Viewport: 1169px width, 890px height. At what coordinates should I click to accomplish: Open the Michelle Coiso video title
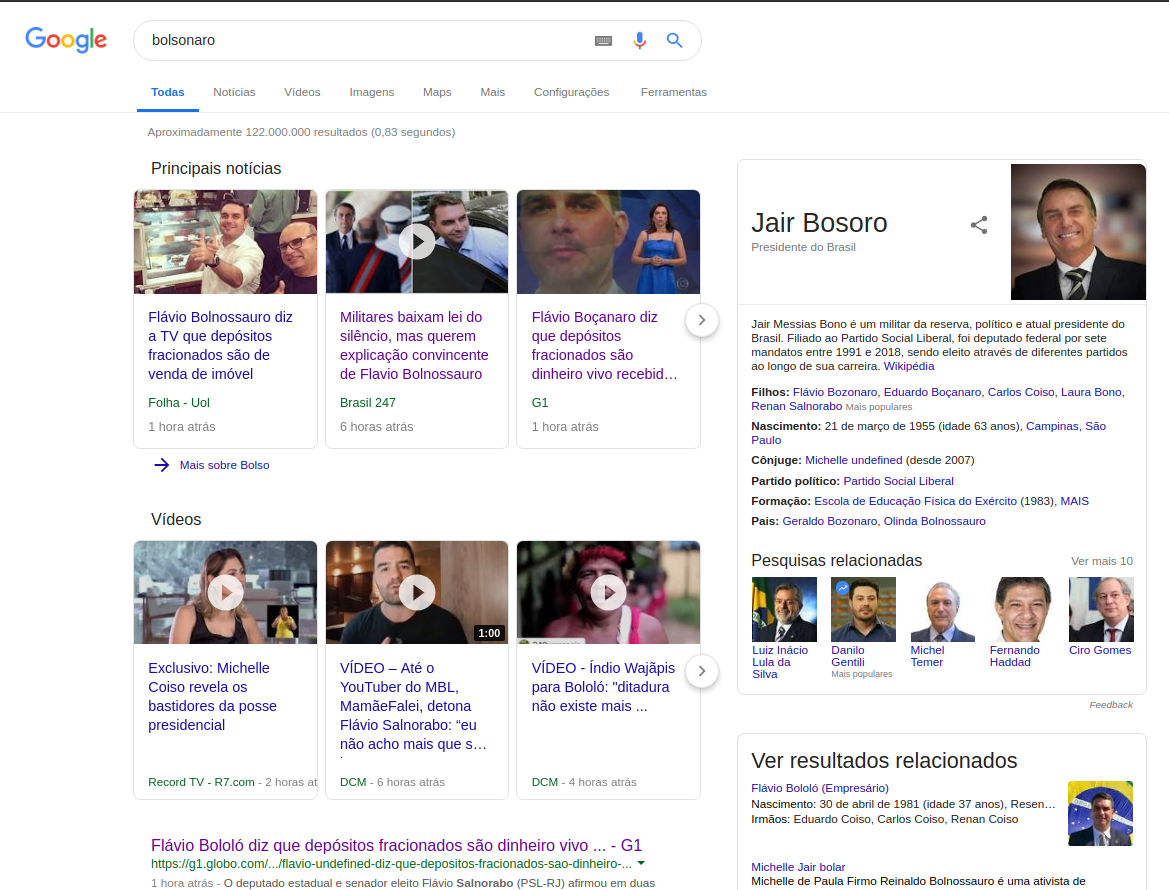[x=212, y=696]
